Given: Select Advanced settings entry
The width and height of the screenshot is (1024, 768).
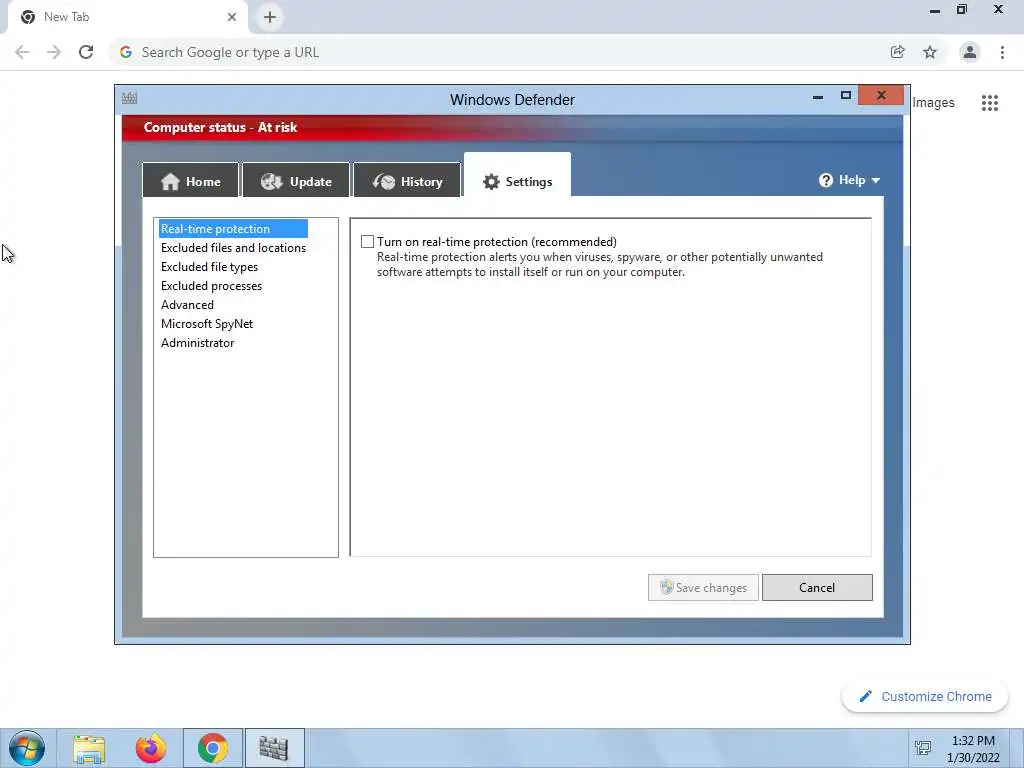Looking at the screenshot, I should click(x=187, y=304).
